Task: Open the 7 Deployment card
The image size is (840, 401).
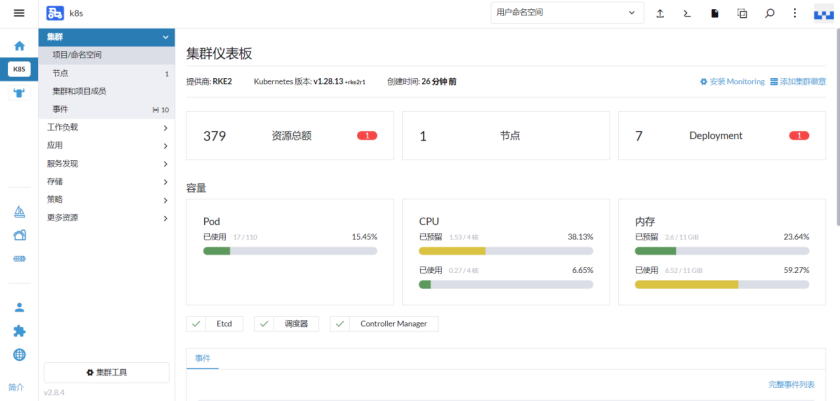Action: 722,135
